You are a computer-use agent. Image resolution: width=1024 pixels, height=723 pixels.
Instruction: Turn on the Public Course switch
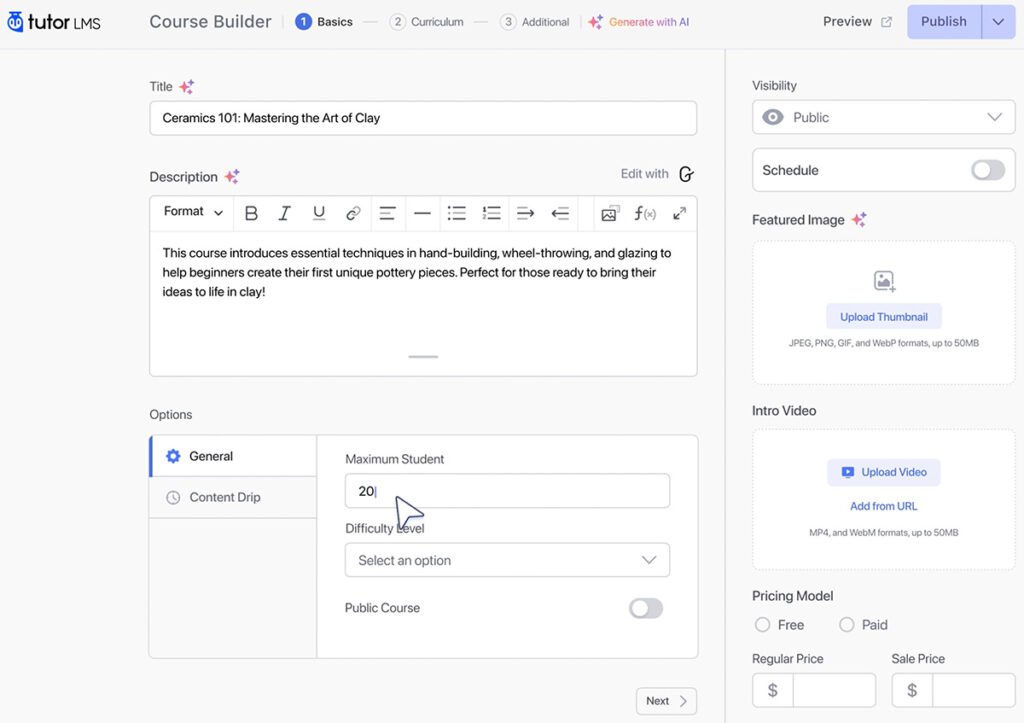coord(645,607)
